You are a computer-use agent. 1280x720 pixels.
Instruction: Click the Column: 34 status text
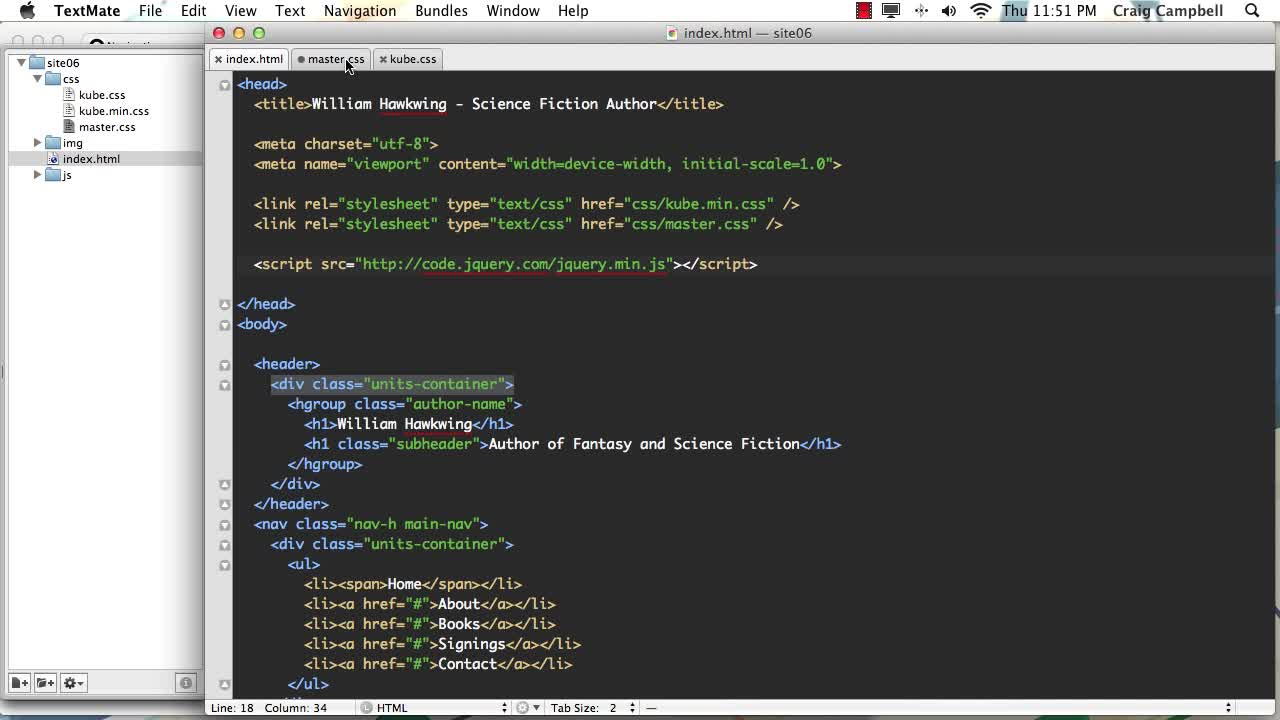295,708
